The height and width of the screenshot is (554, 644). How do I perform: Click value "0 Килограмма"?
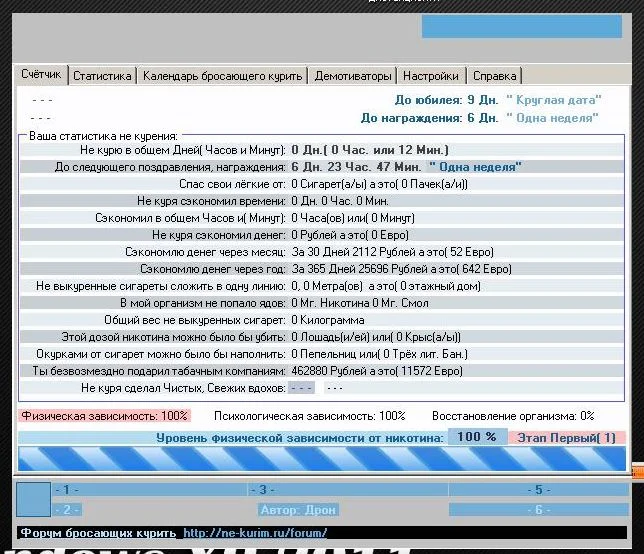[328, 320]
